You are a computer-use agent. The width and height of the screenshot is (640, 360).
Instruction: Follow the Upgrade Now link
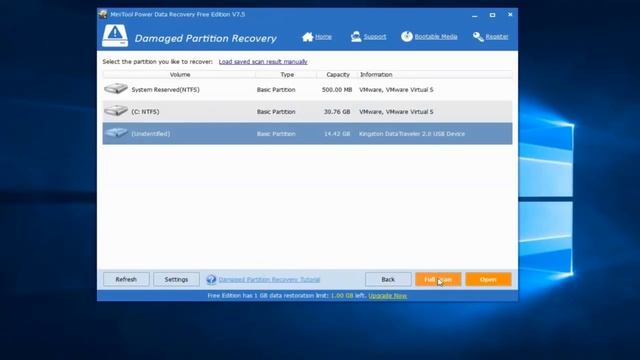pos(388,296)
